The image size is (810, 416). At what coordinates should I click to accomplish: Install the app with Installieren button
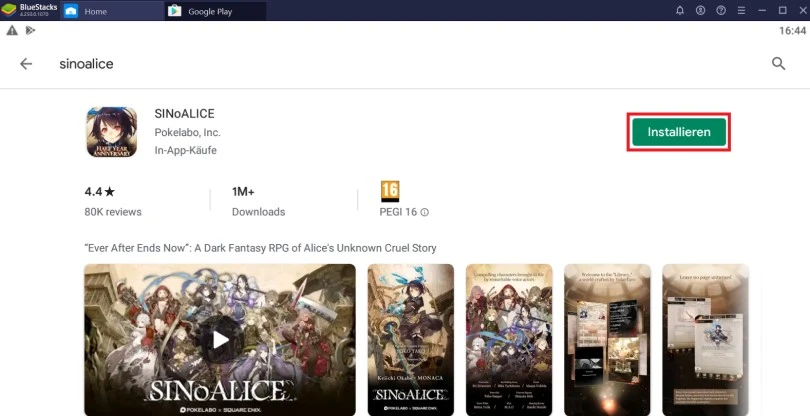pos(679,132)
